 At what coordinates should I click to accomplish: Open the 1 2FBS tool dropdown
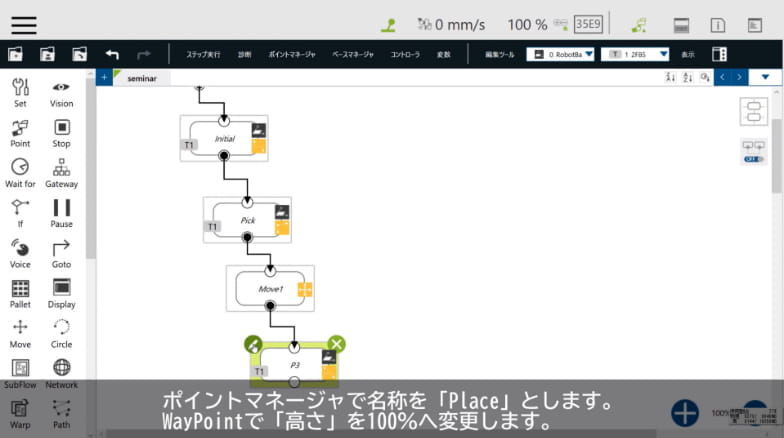pos(634,54)
